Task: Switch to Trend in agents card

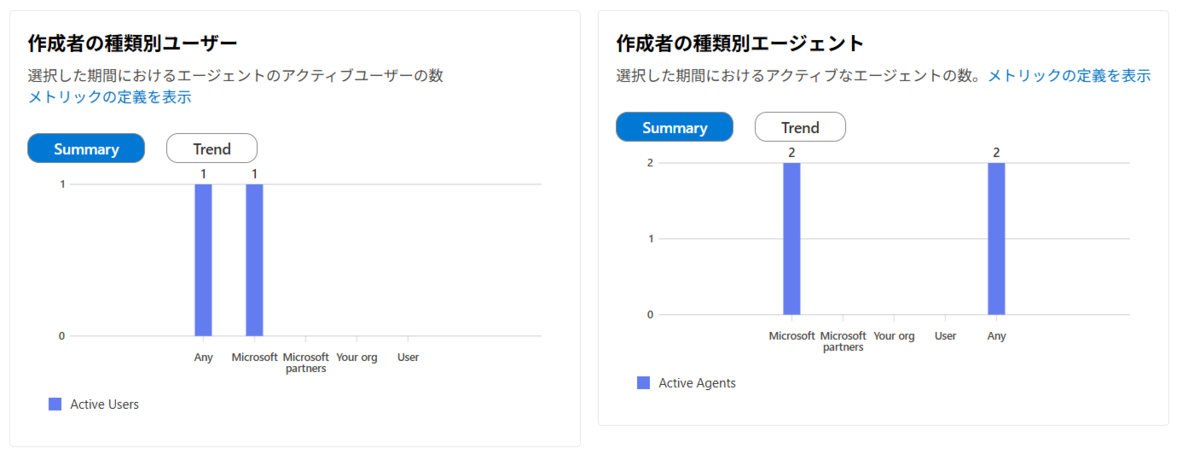Action: click(800, 127)
